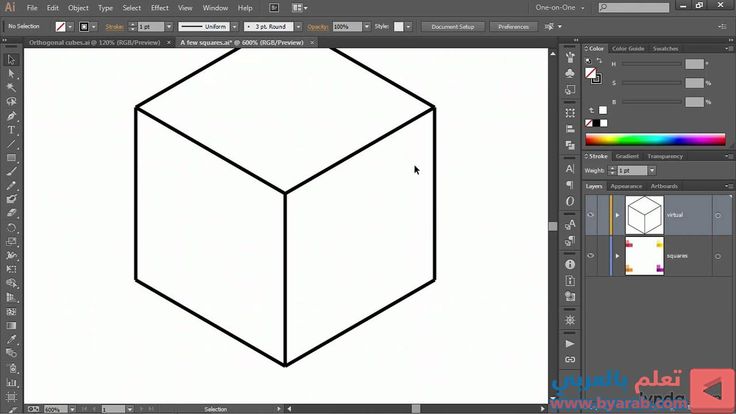
Task: Select the Type tool
Action: click(11, 130)
